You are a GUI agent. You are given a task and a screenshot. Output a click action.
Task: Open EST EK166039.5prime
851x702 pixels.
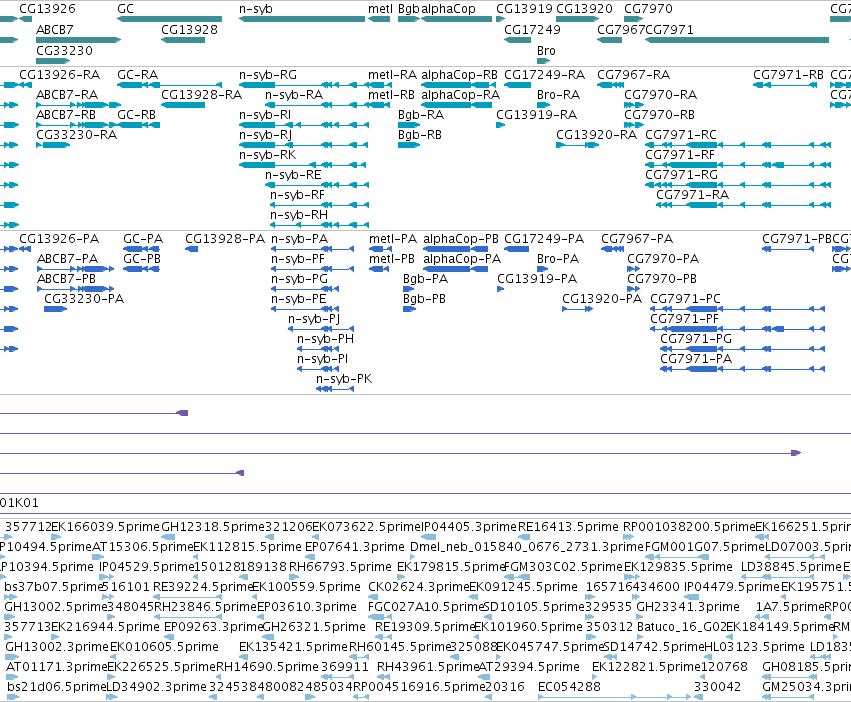tap(105, 527)
